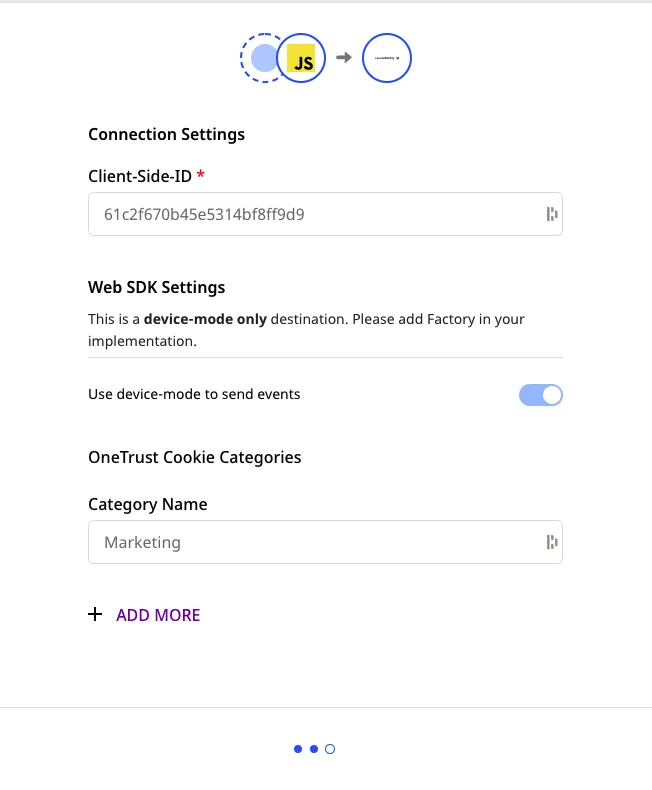The image size is (652, 790).
Task: Click the ADD MORE link
Action: [158, 615]
